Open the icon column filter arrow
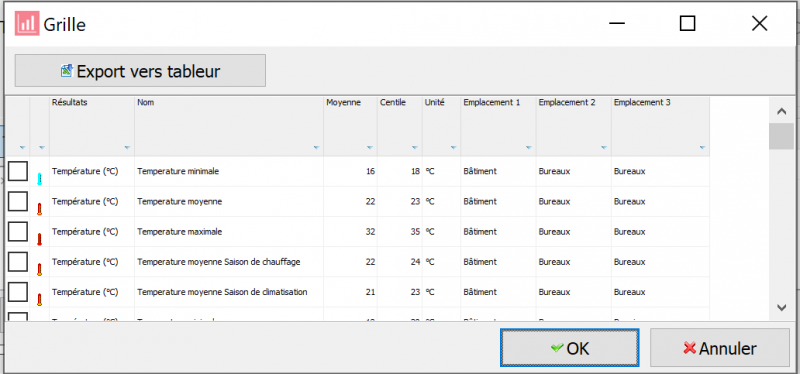Image resolution: width=800 pixels, height=374 pixels. pyautogui.click(x=42, y=148)
